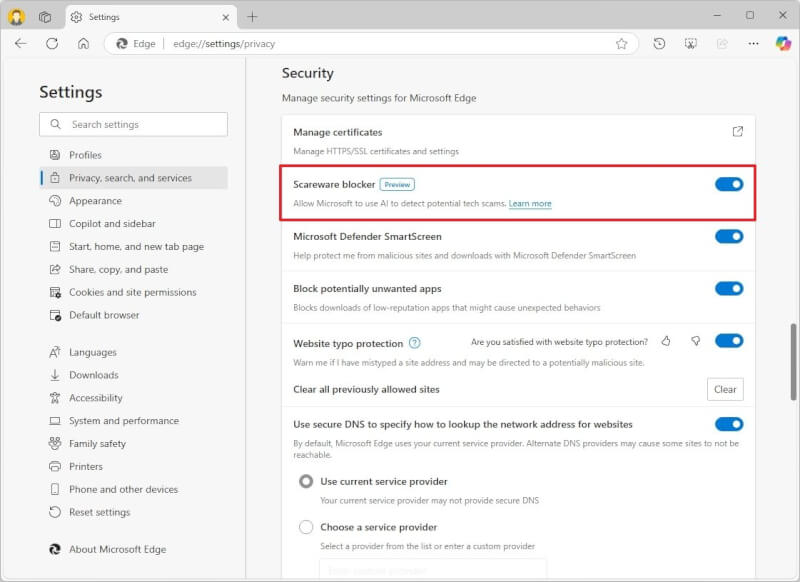This screenshot has width=800, height=582.
Task: Click the Copilot icon in the toolbar
Action: tap(783, 43)
